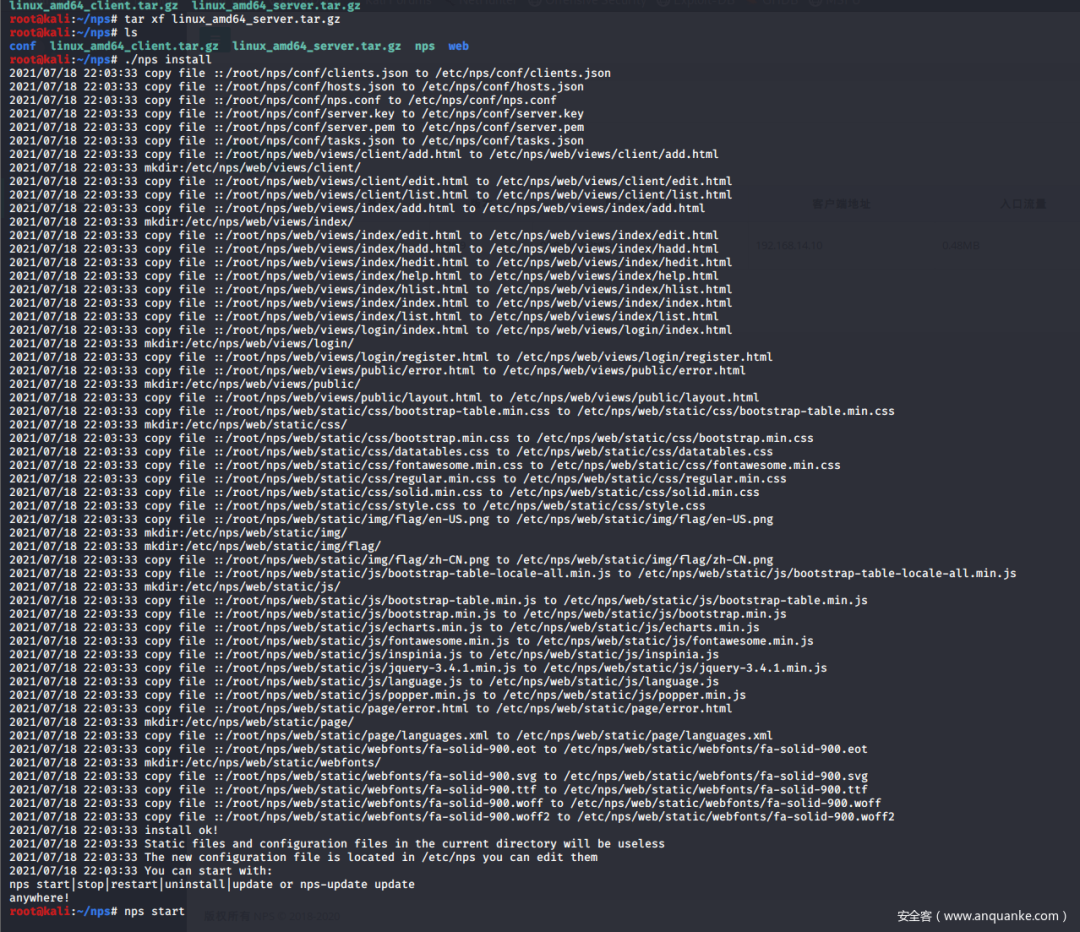Click the 'install ok!' log line
Viewport: 1080px width, 932px height.
[x=114, y=830]
